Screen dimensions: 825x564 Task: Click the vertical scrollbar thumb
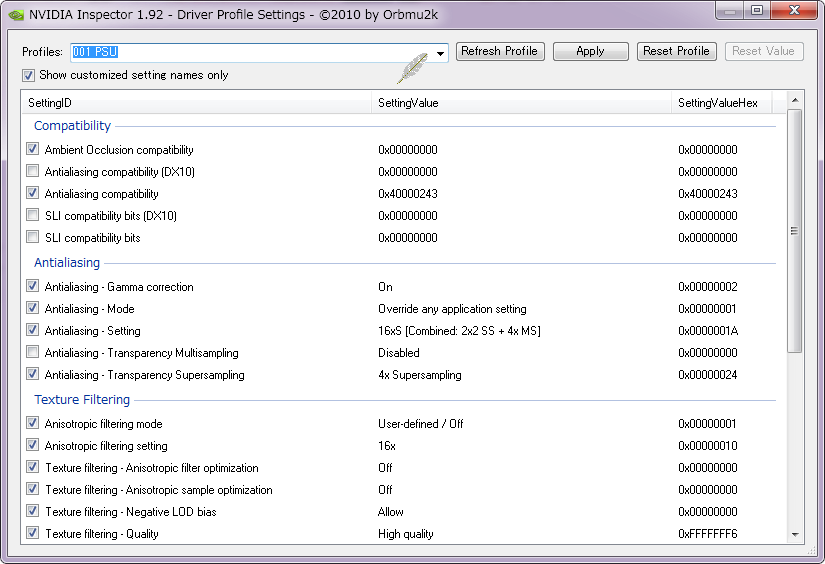coord(795,231)
